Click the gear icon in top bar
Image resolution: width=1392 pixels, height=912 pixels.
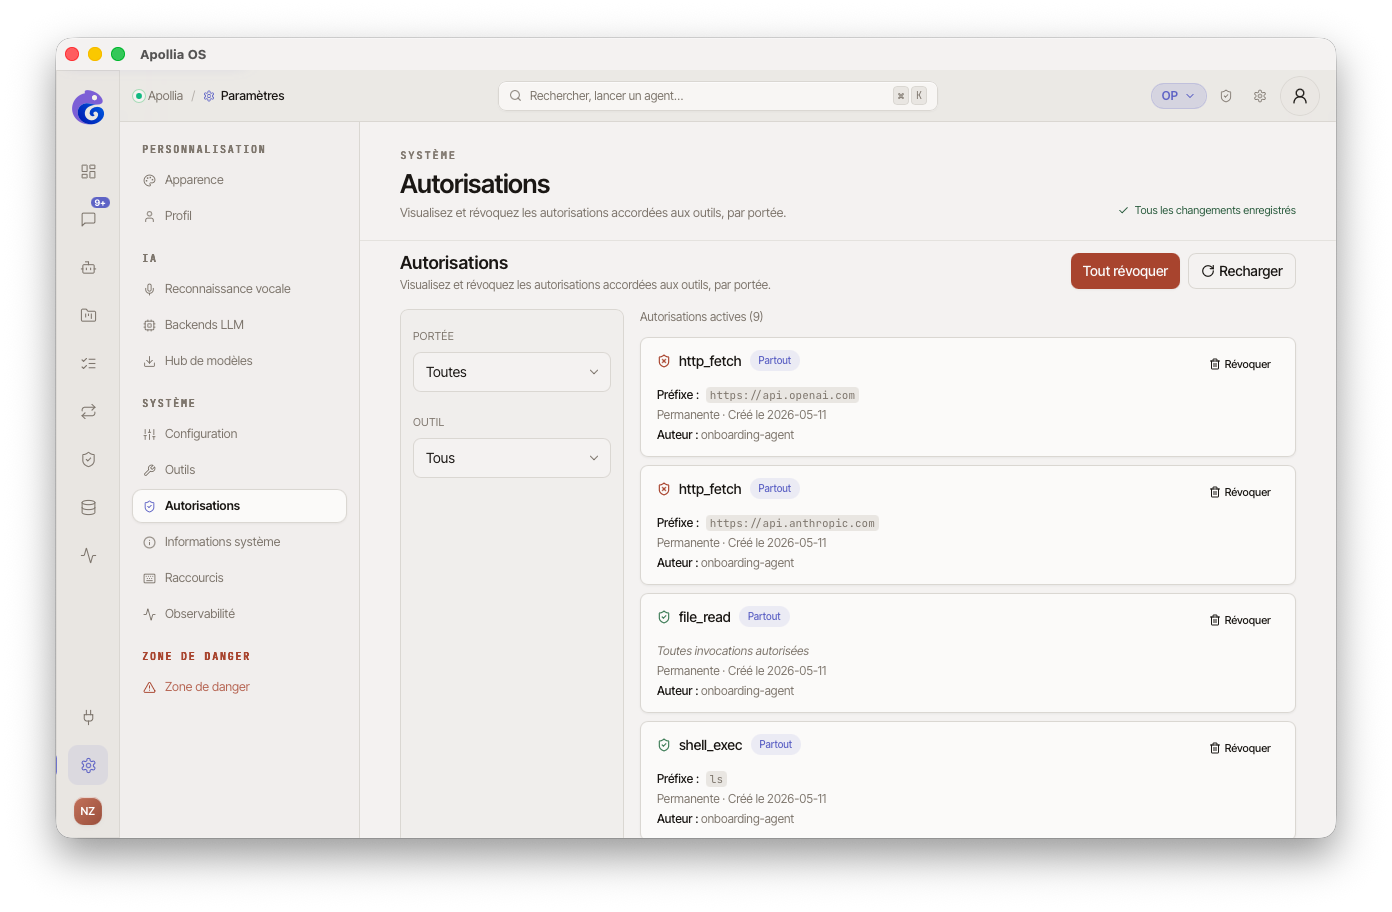(1260, 96)
